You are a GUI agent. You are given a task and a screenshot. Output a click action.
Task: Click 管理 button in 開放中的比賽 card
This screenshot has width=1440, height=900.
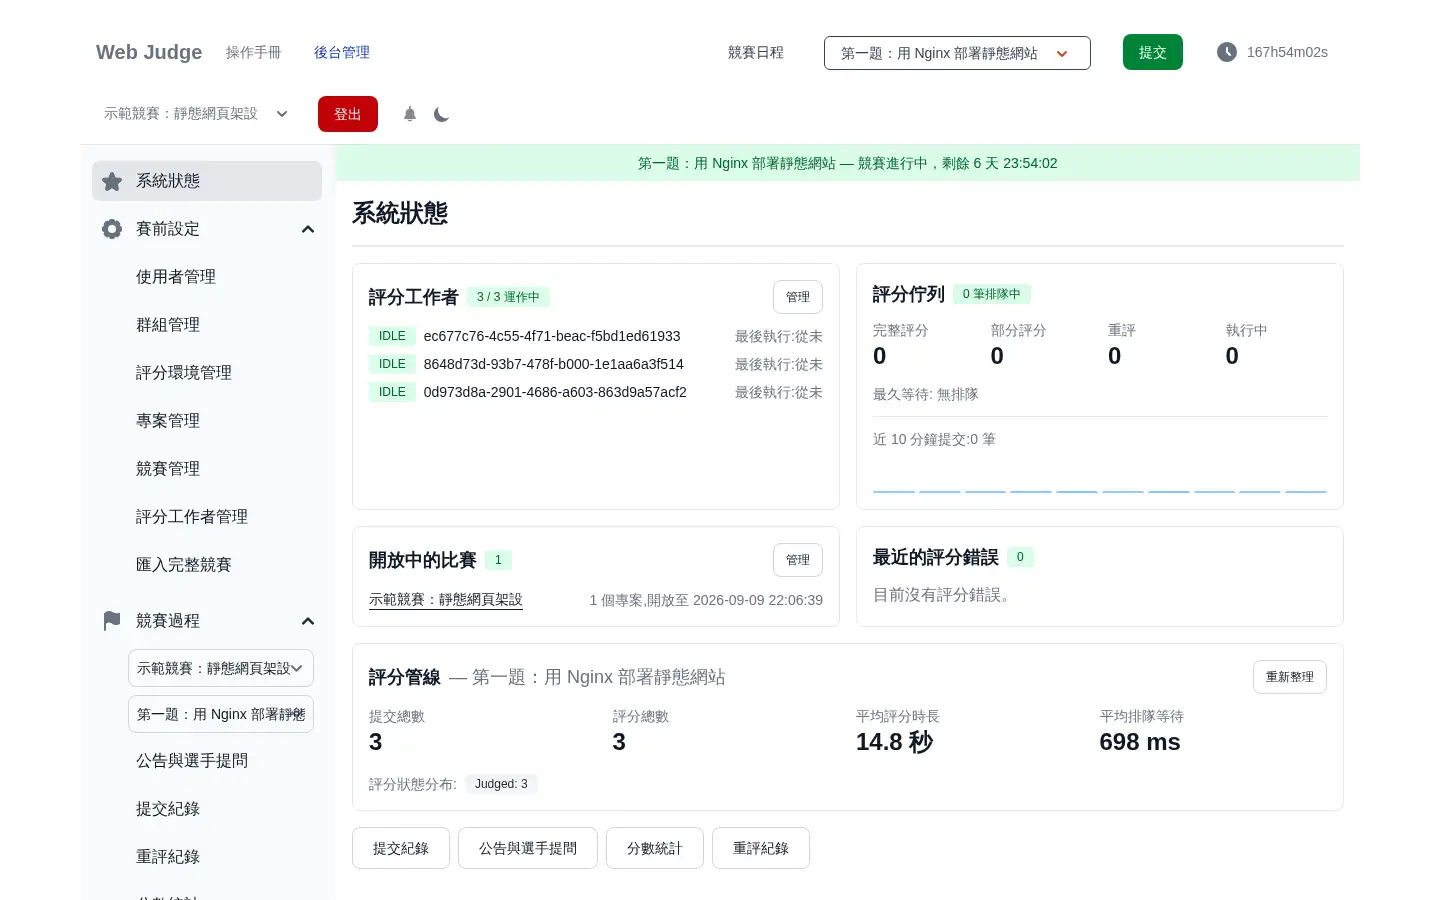tap(798, 560)
